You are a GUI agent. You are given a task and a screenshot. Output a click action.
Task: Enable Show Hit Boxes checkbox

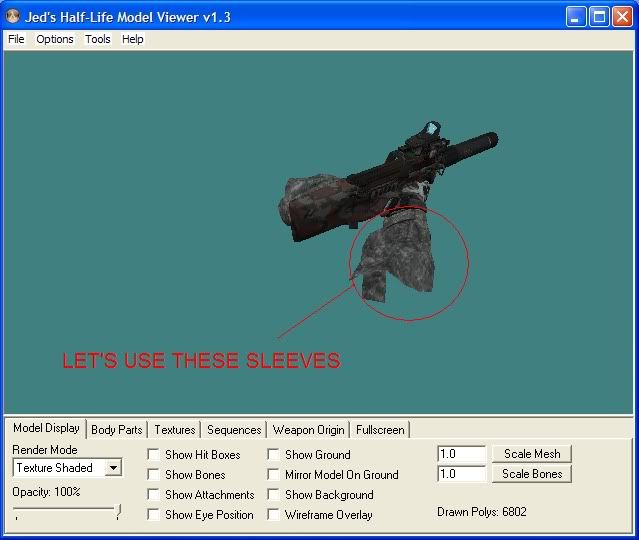153,454
